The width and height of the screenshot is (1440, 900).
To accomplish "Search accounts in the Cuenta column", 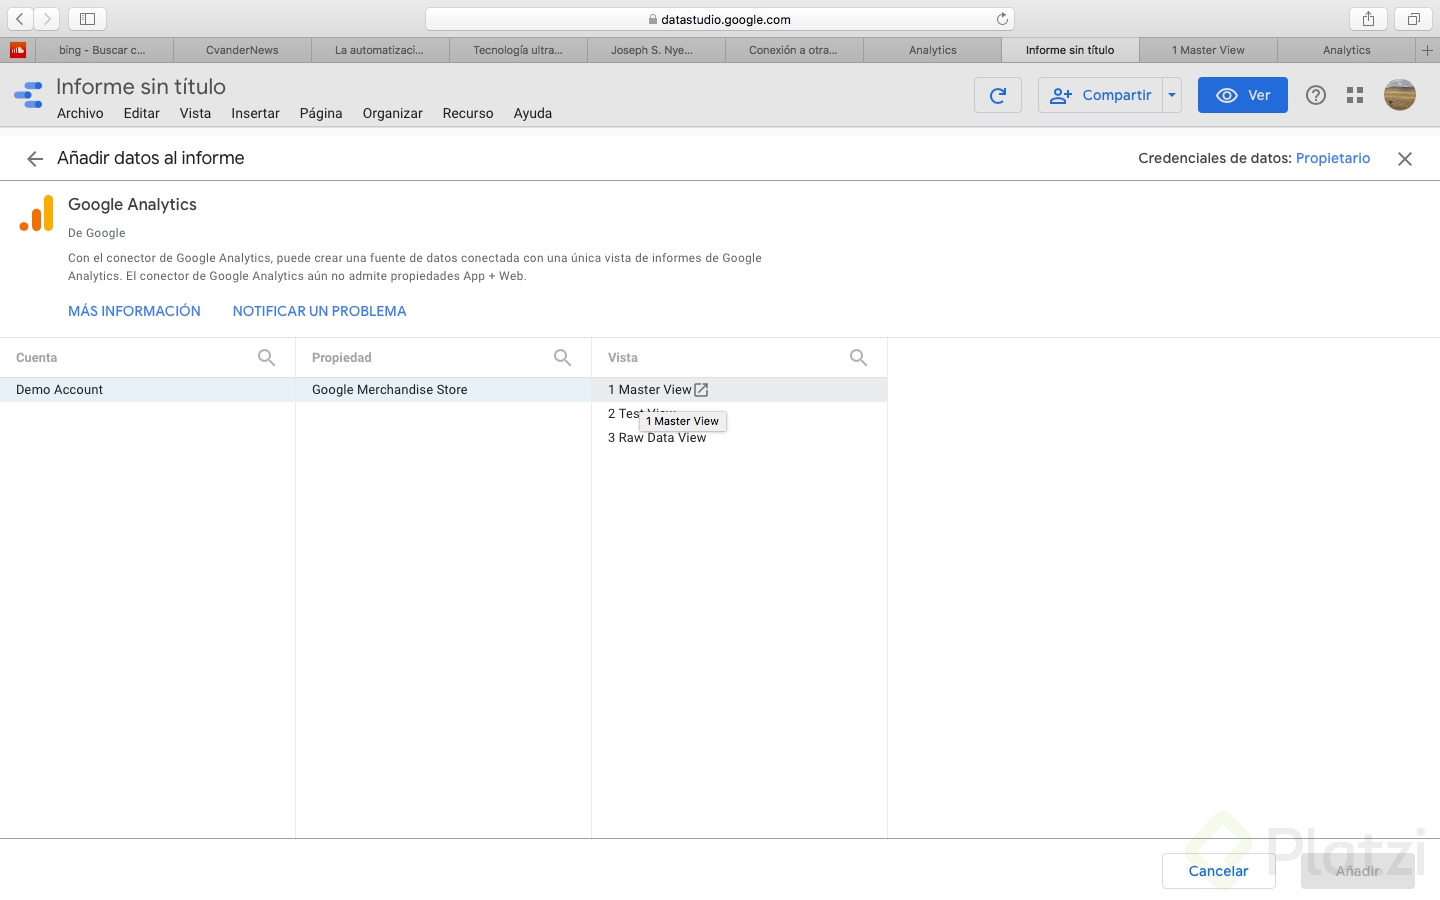I will [267, 358].
